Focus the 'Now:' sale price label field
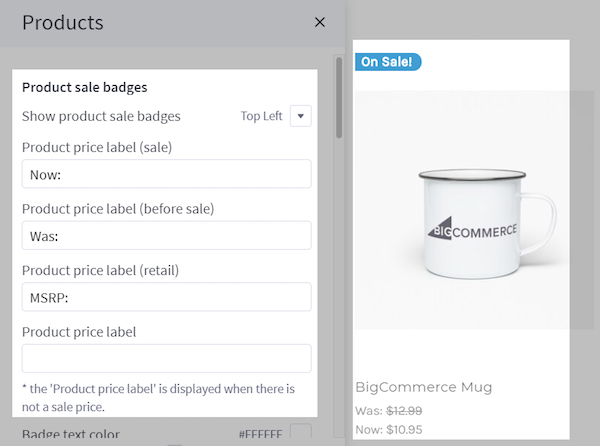 click(x=166, y=174)
